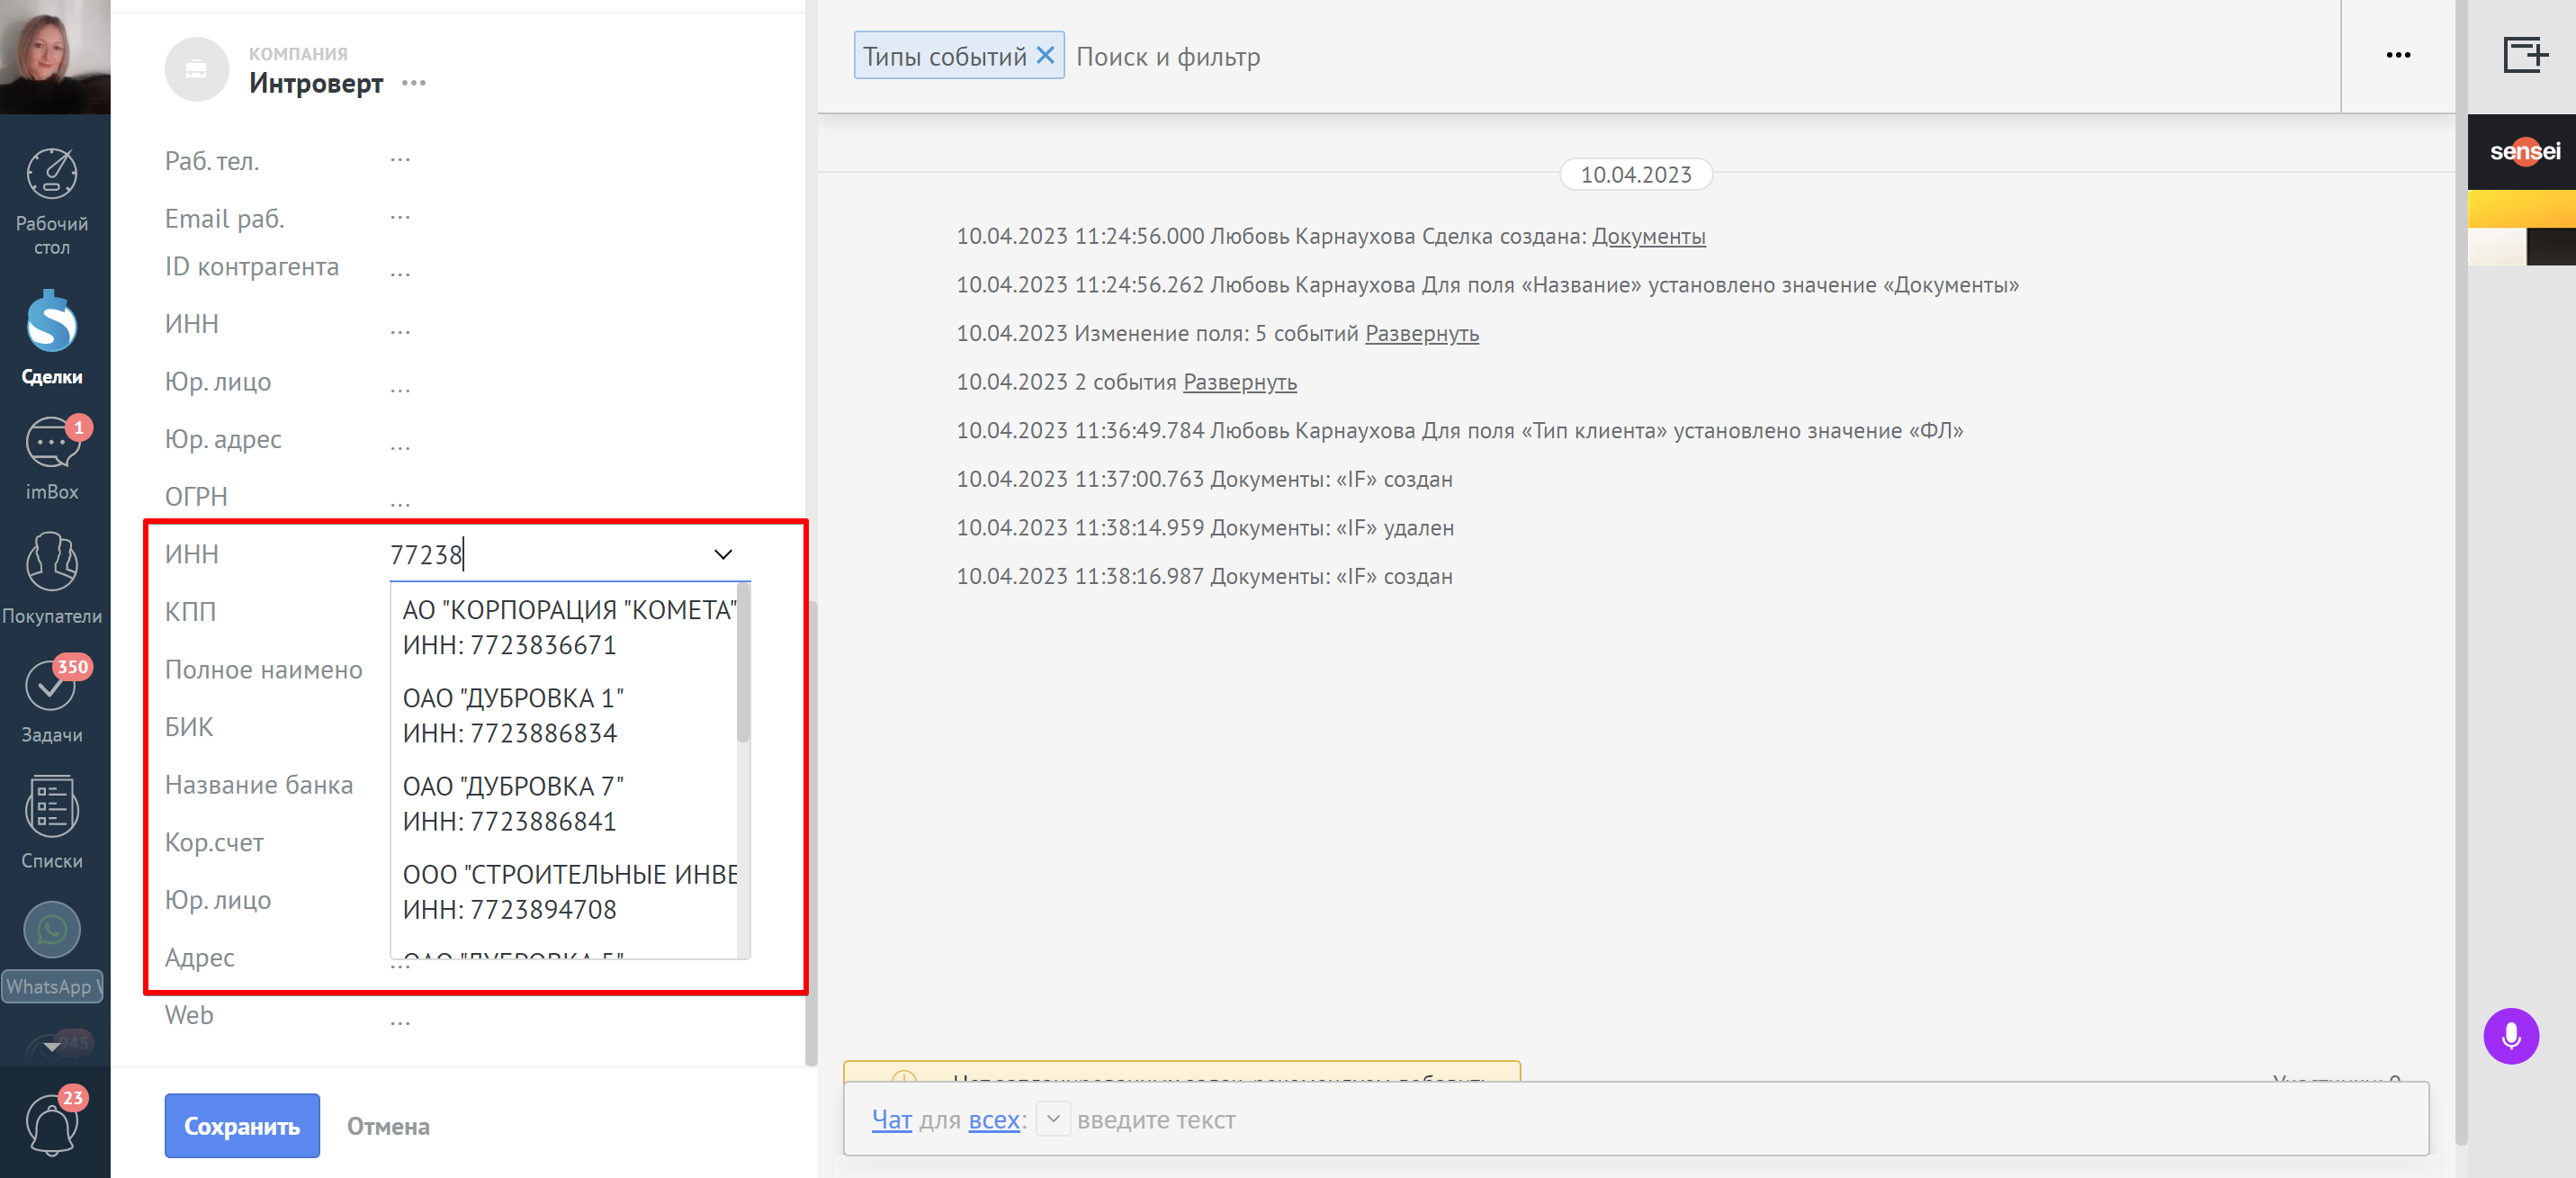Viewport: 2576px width, 1178px height.
Task: Click the purple microphone button
Action: pos(2510,1036)
